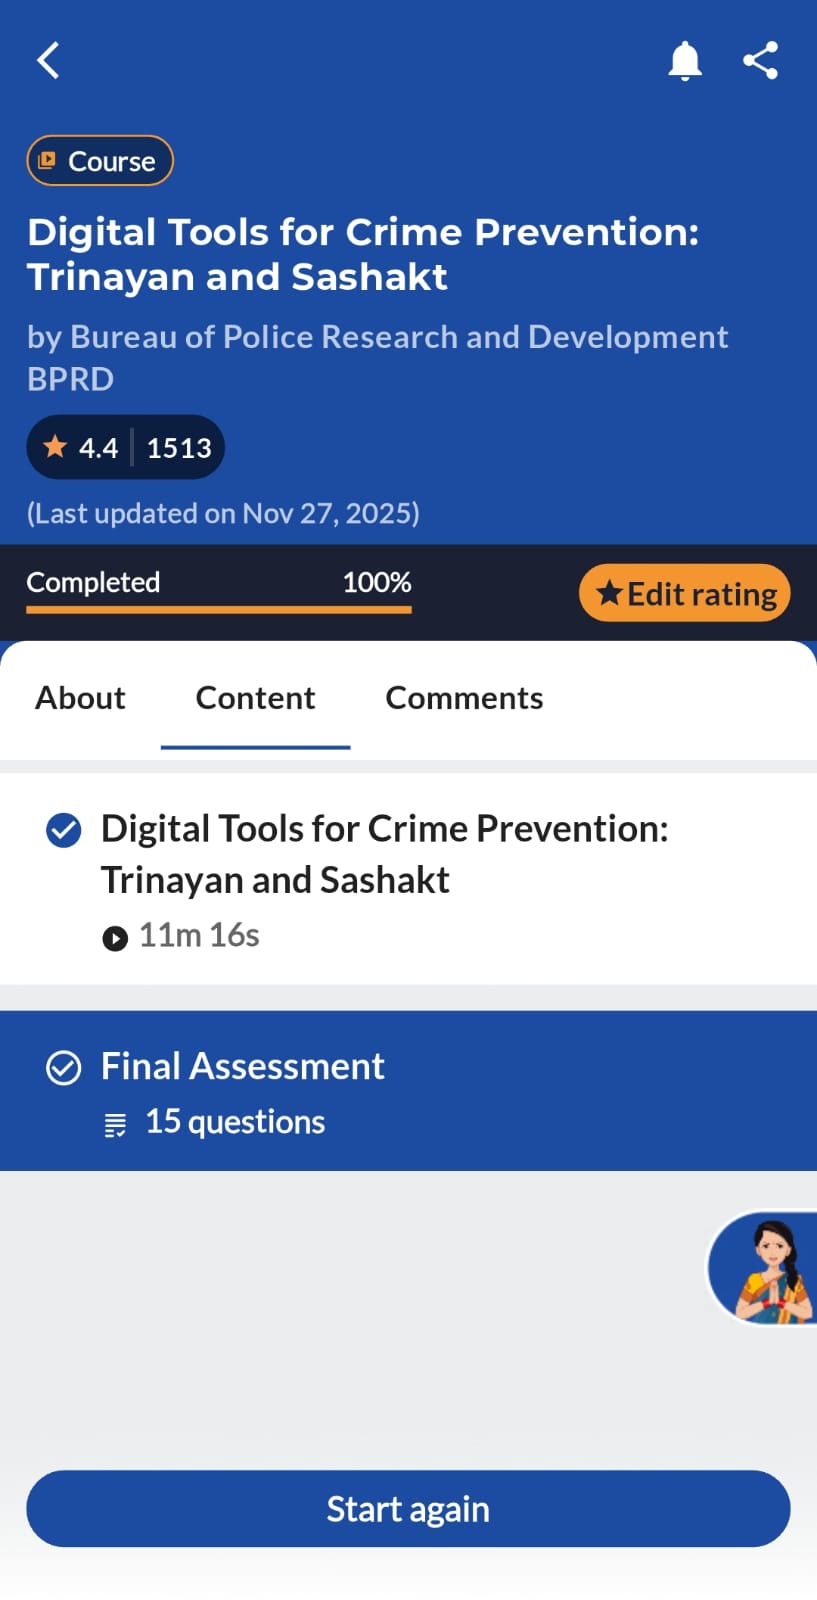The image size is (817, 1600).
Task: Tap the 1513 ratings count
Action: pos(179,448)
